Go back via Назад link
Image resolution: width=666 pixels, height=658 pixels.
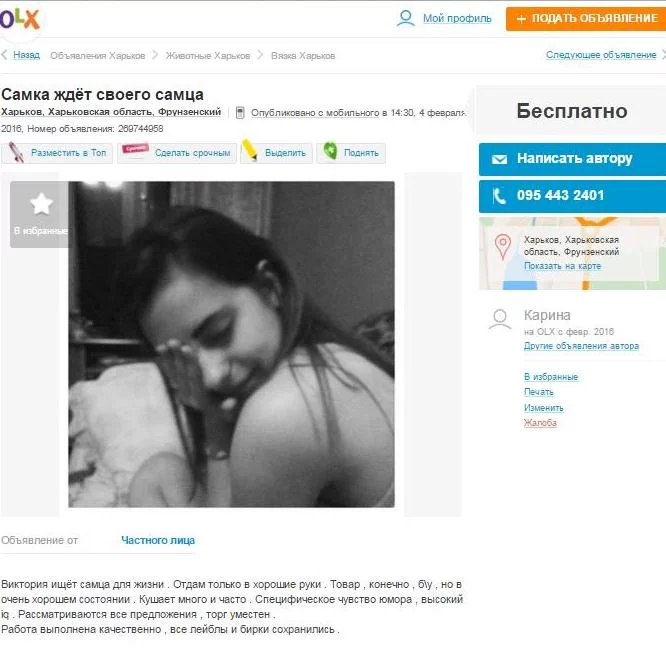tap(26, 55)
